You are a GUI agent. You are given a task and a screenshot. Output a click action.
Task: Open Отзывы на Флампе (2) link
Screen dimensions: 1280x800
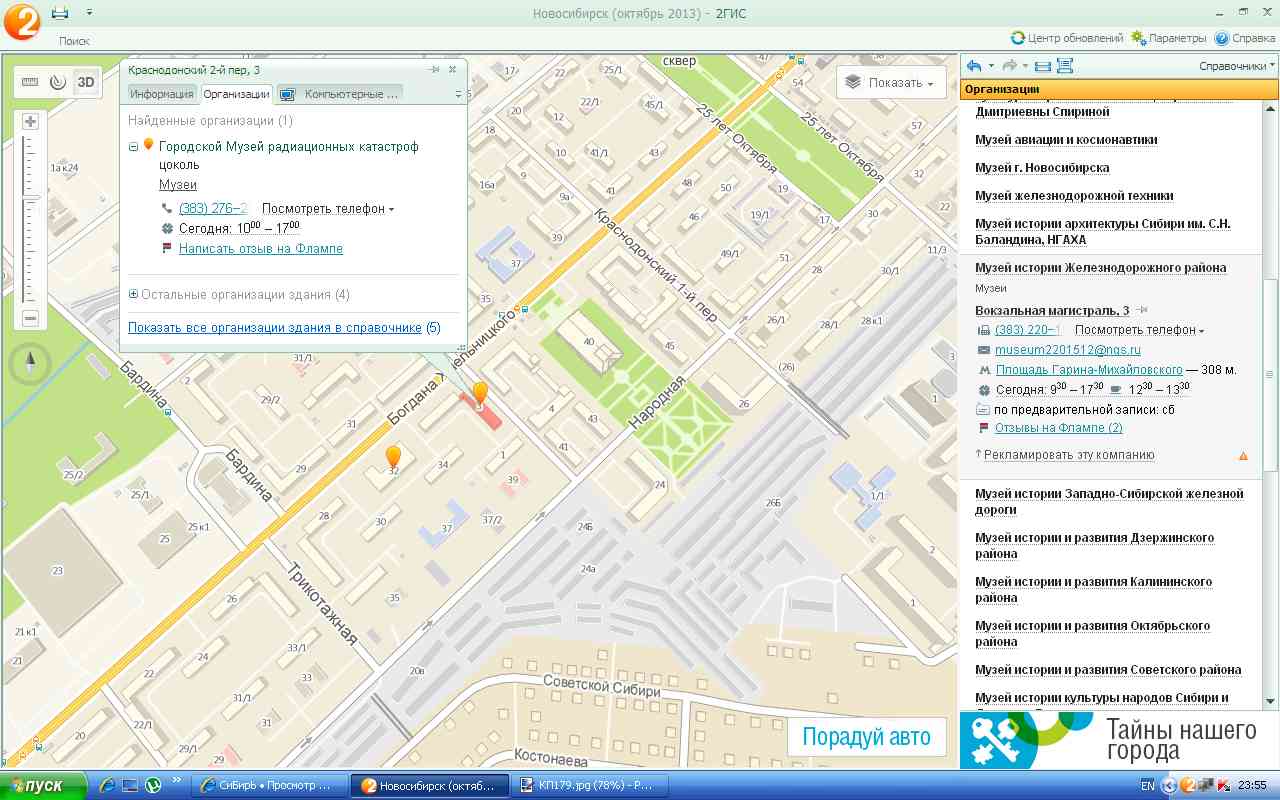[1059, 428]
